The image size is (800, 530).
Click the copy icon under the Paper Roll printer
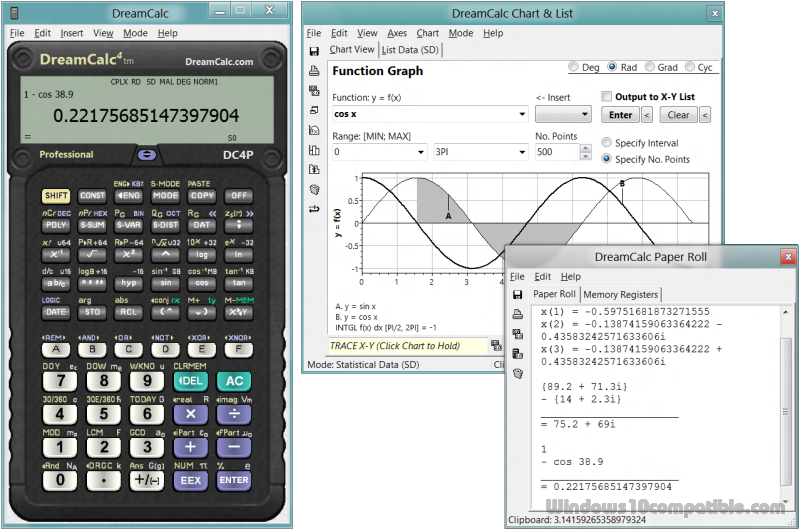pyautogui.click(x=517, y=334)
